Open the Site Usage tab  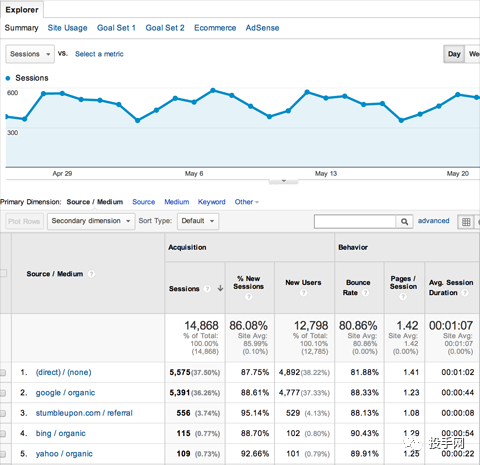(67, 28)
